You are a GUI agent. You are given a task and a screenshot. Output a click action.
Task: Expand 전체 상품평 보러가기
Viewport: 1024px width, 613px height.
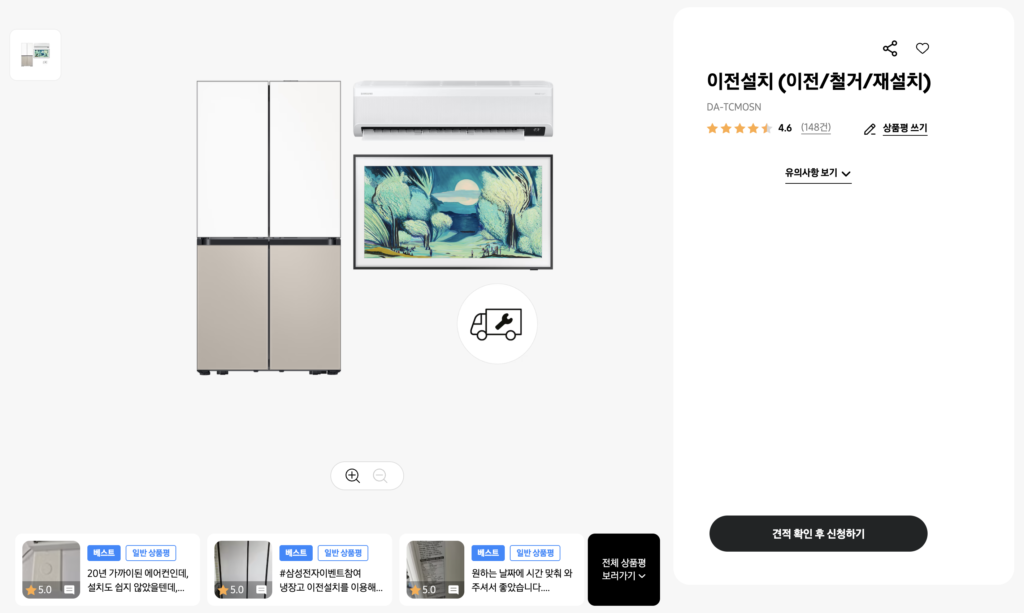[x=624, y=569]
